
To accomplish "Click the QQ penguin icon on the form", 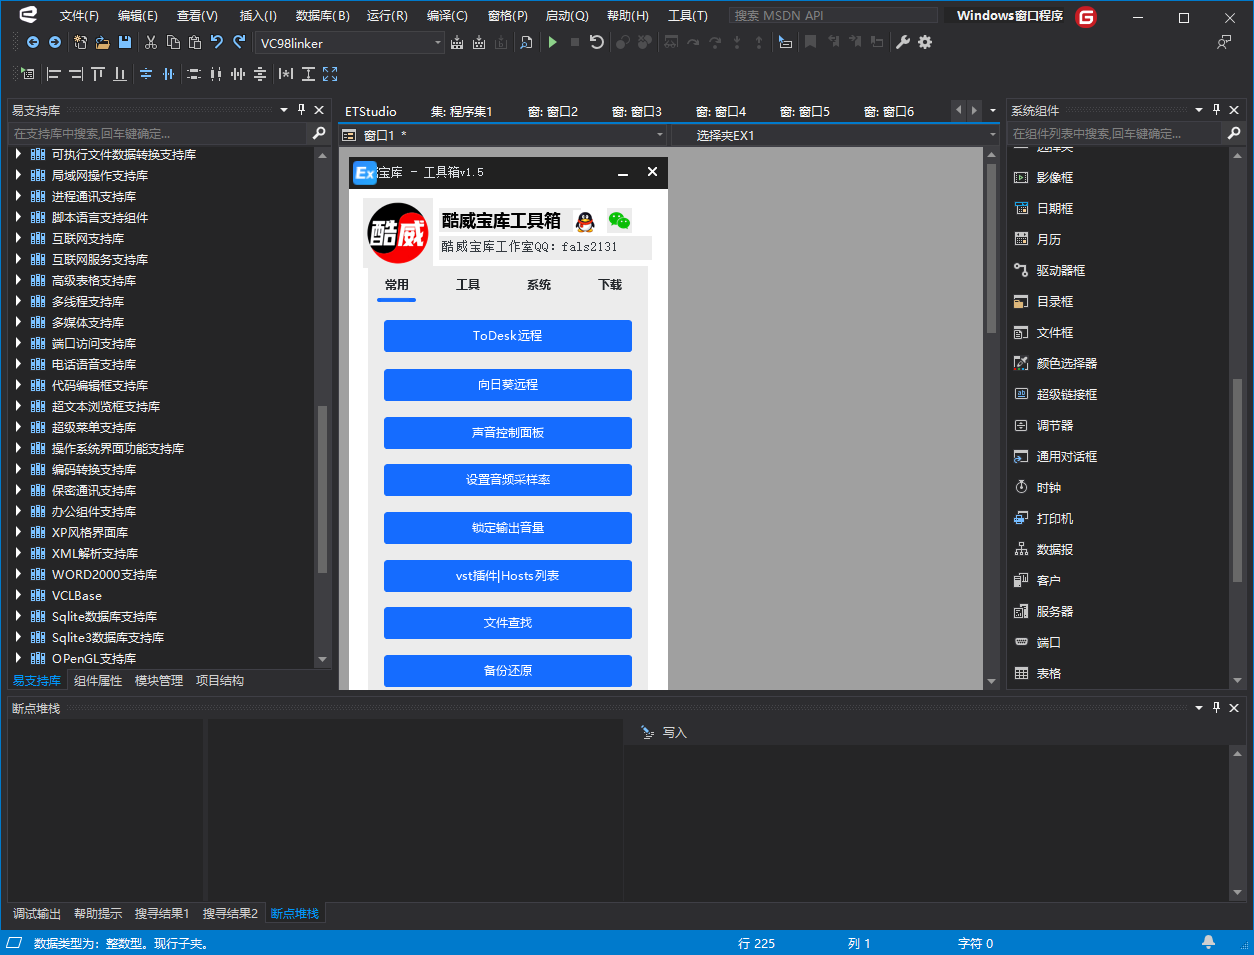I will 585,221.
